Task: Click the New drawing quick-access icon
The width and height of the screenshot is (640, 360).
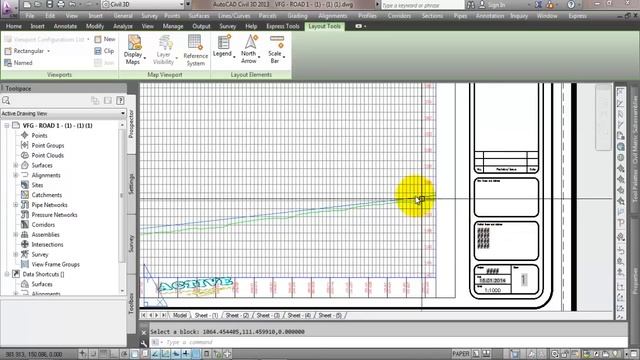Action: click(27, 4)
